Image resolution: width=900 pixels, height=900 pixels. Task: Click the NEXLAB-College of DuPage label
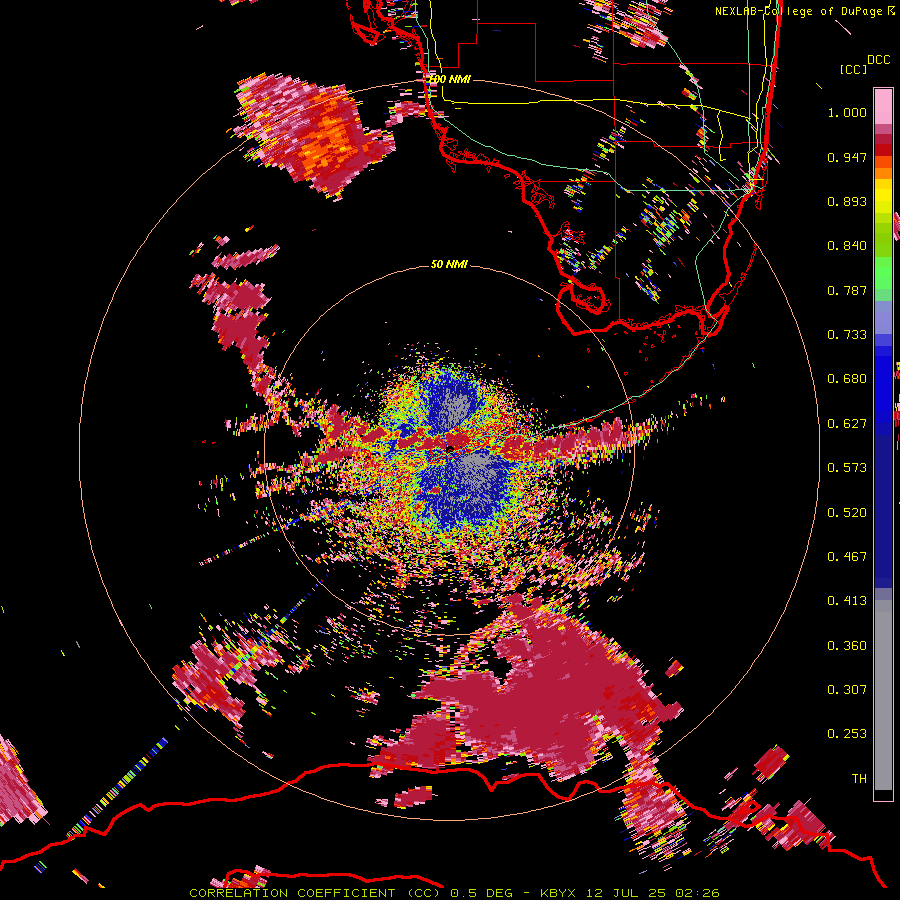pyautogui.click(x=798, y=11)
